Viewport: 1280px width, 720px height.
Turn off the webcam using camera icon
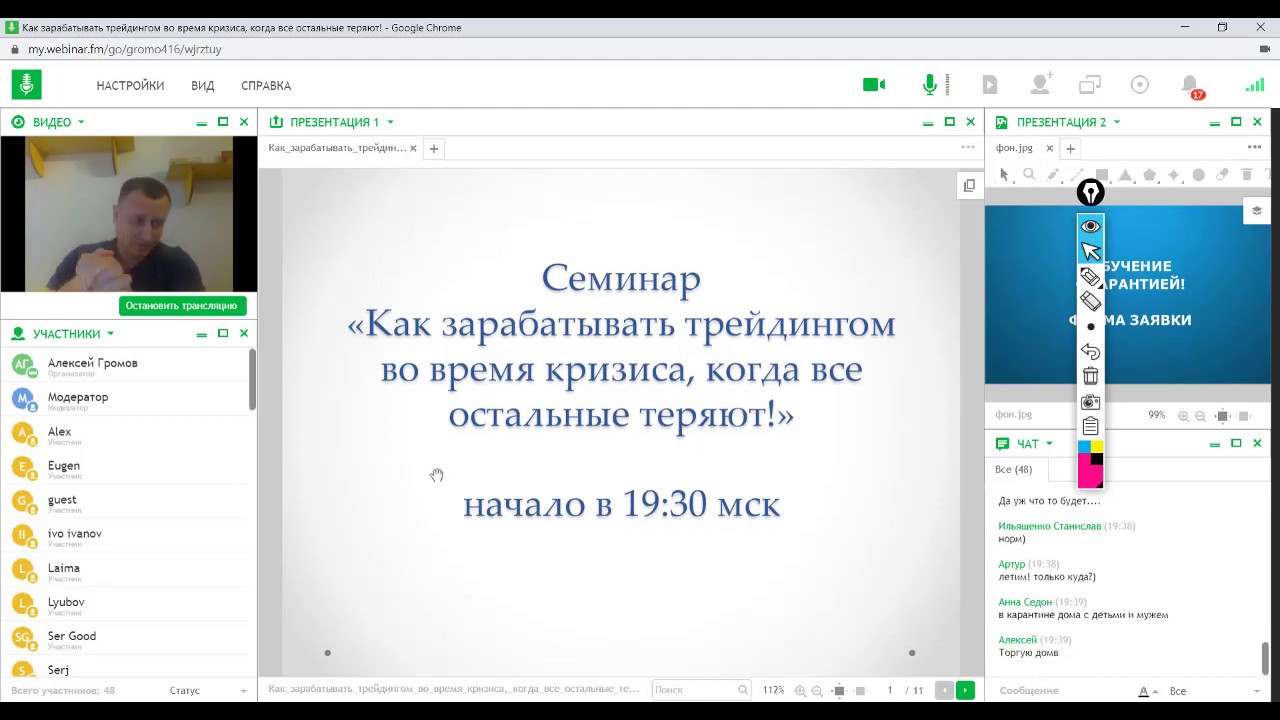[874, 85]
